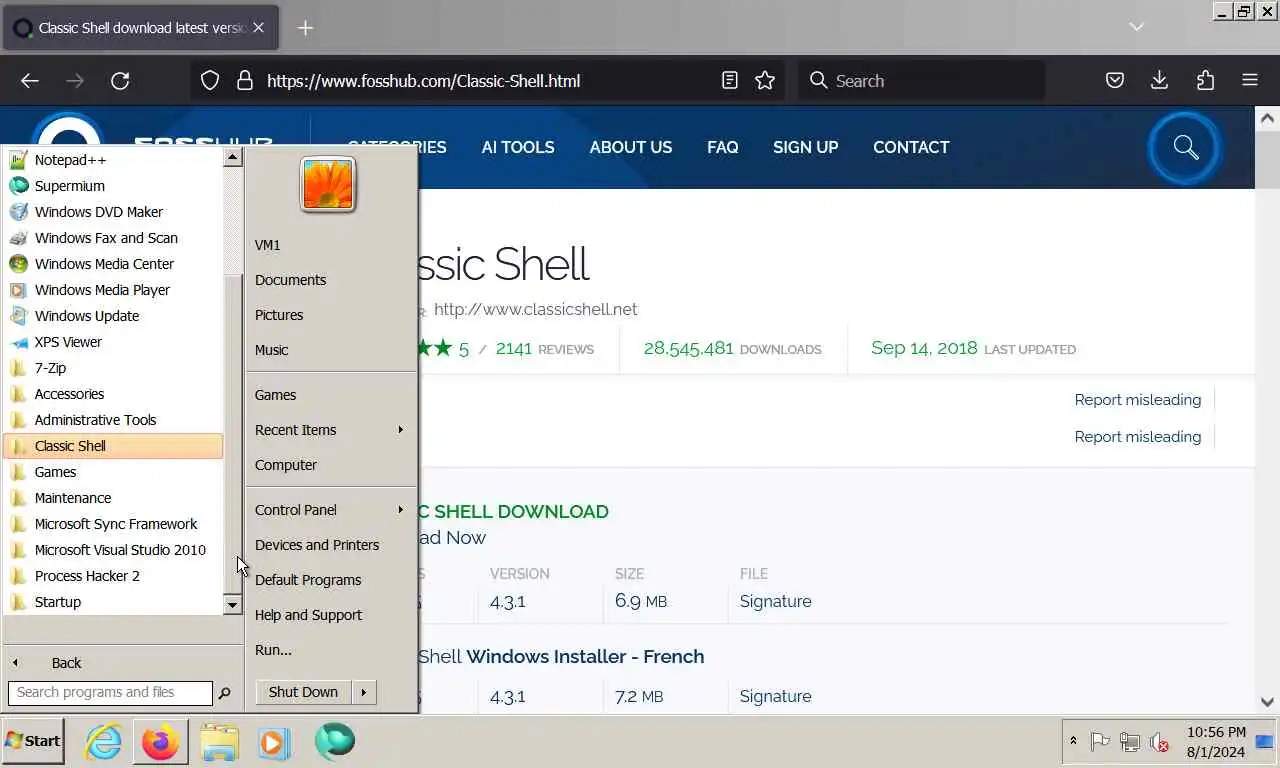Focus the Search programs and files box
Screen dimensions: 1280x768
pos(110,692)
